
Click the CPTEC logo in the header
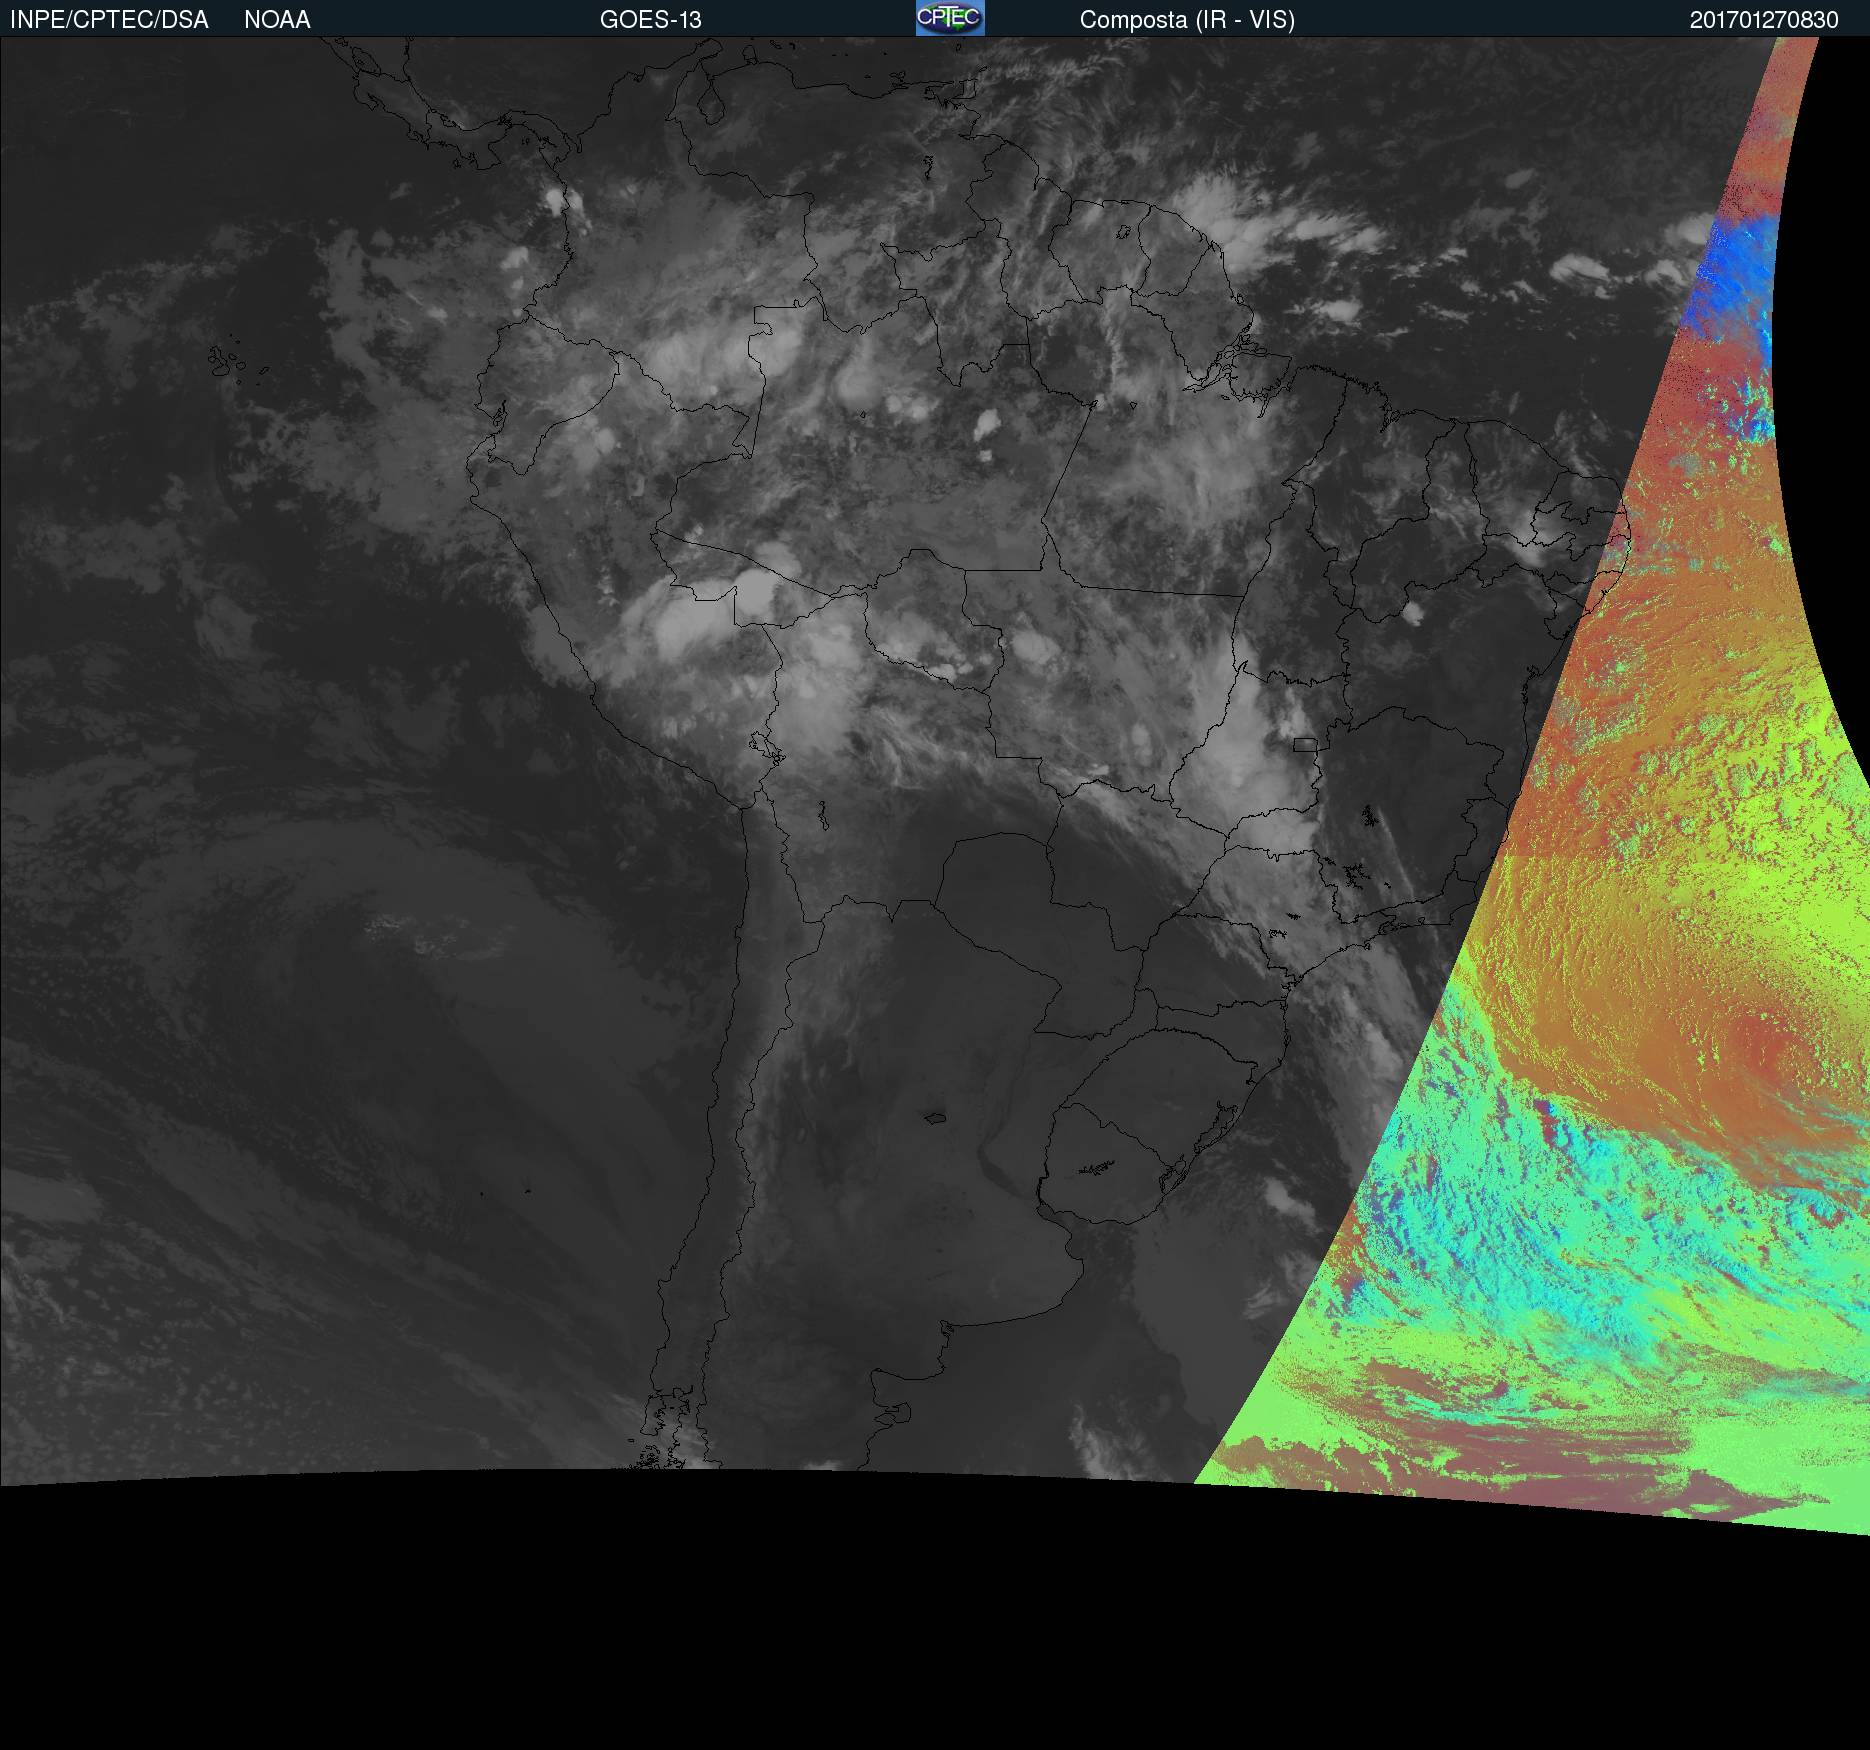click(950, 18)
